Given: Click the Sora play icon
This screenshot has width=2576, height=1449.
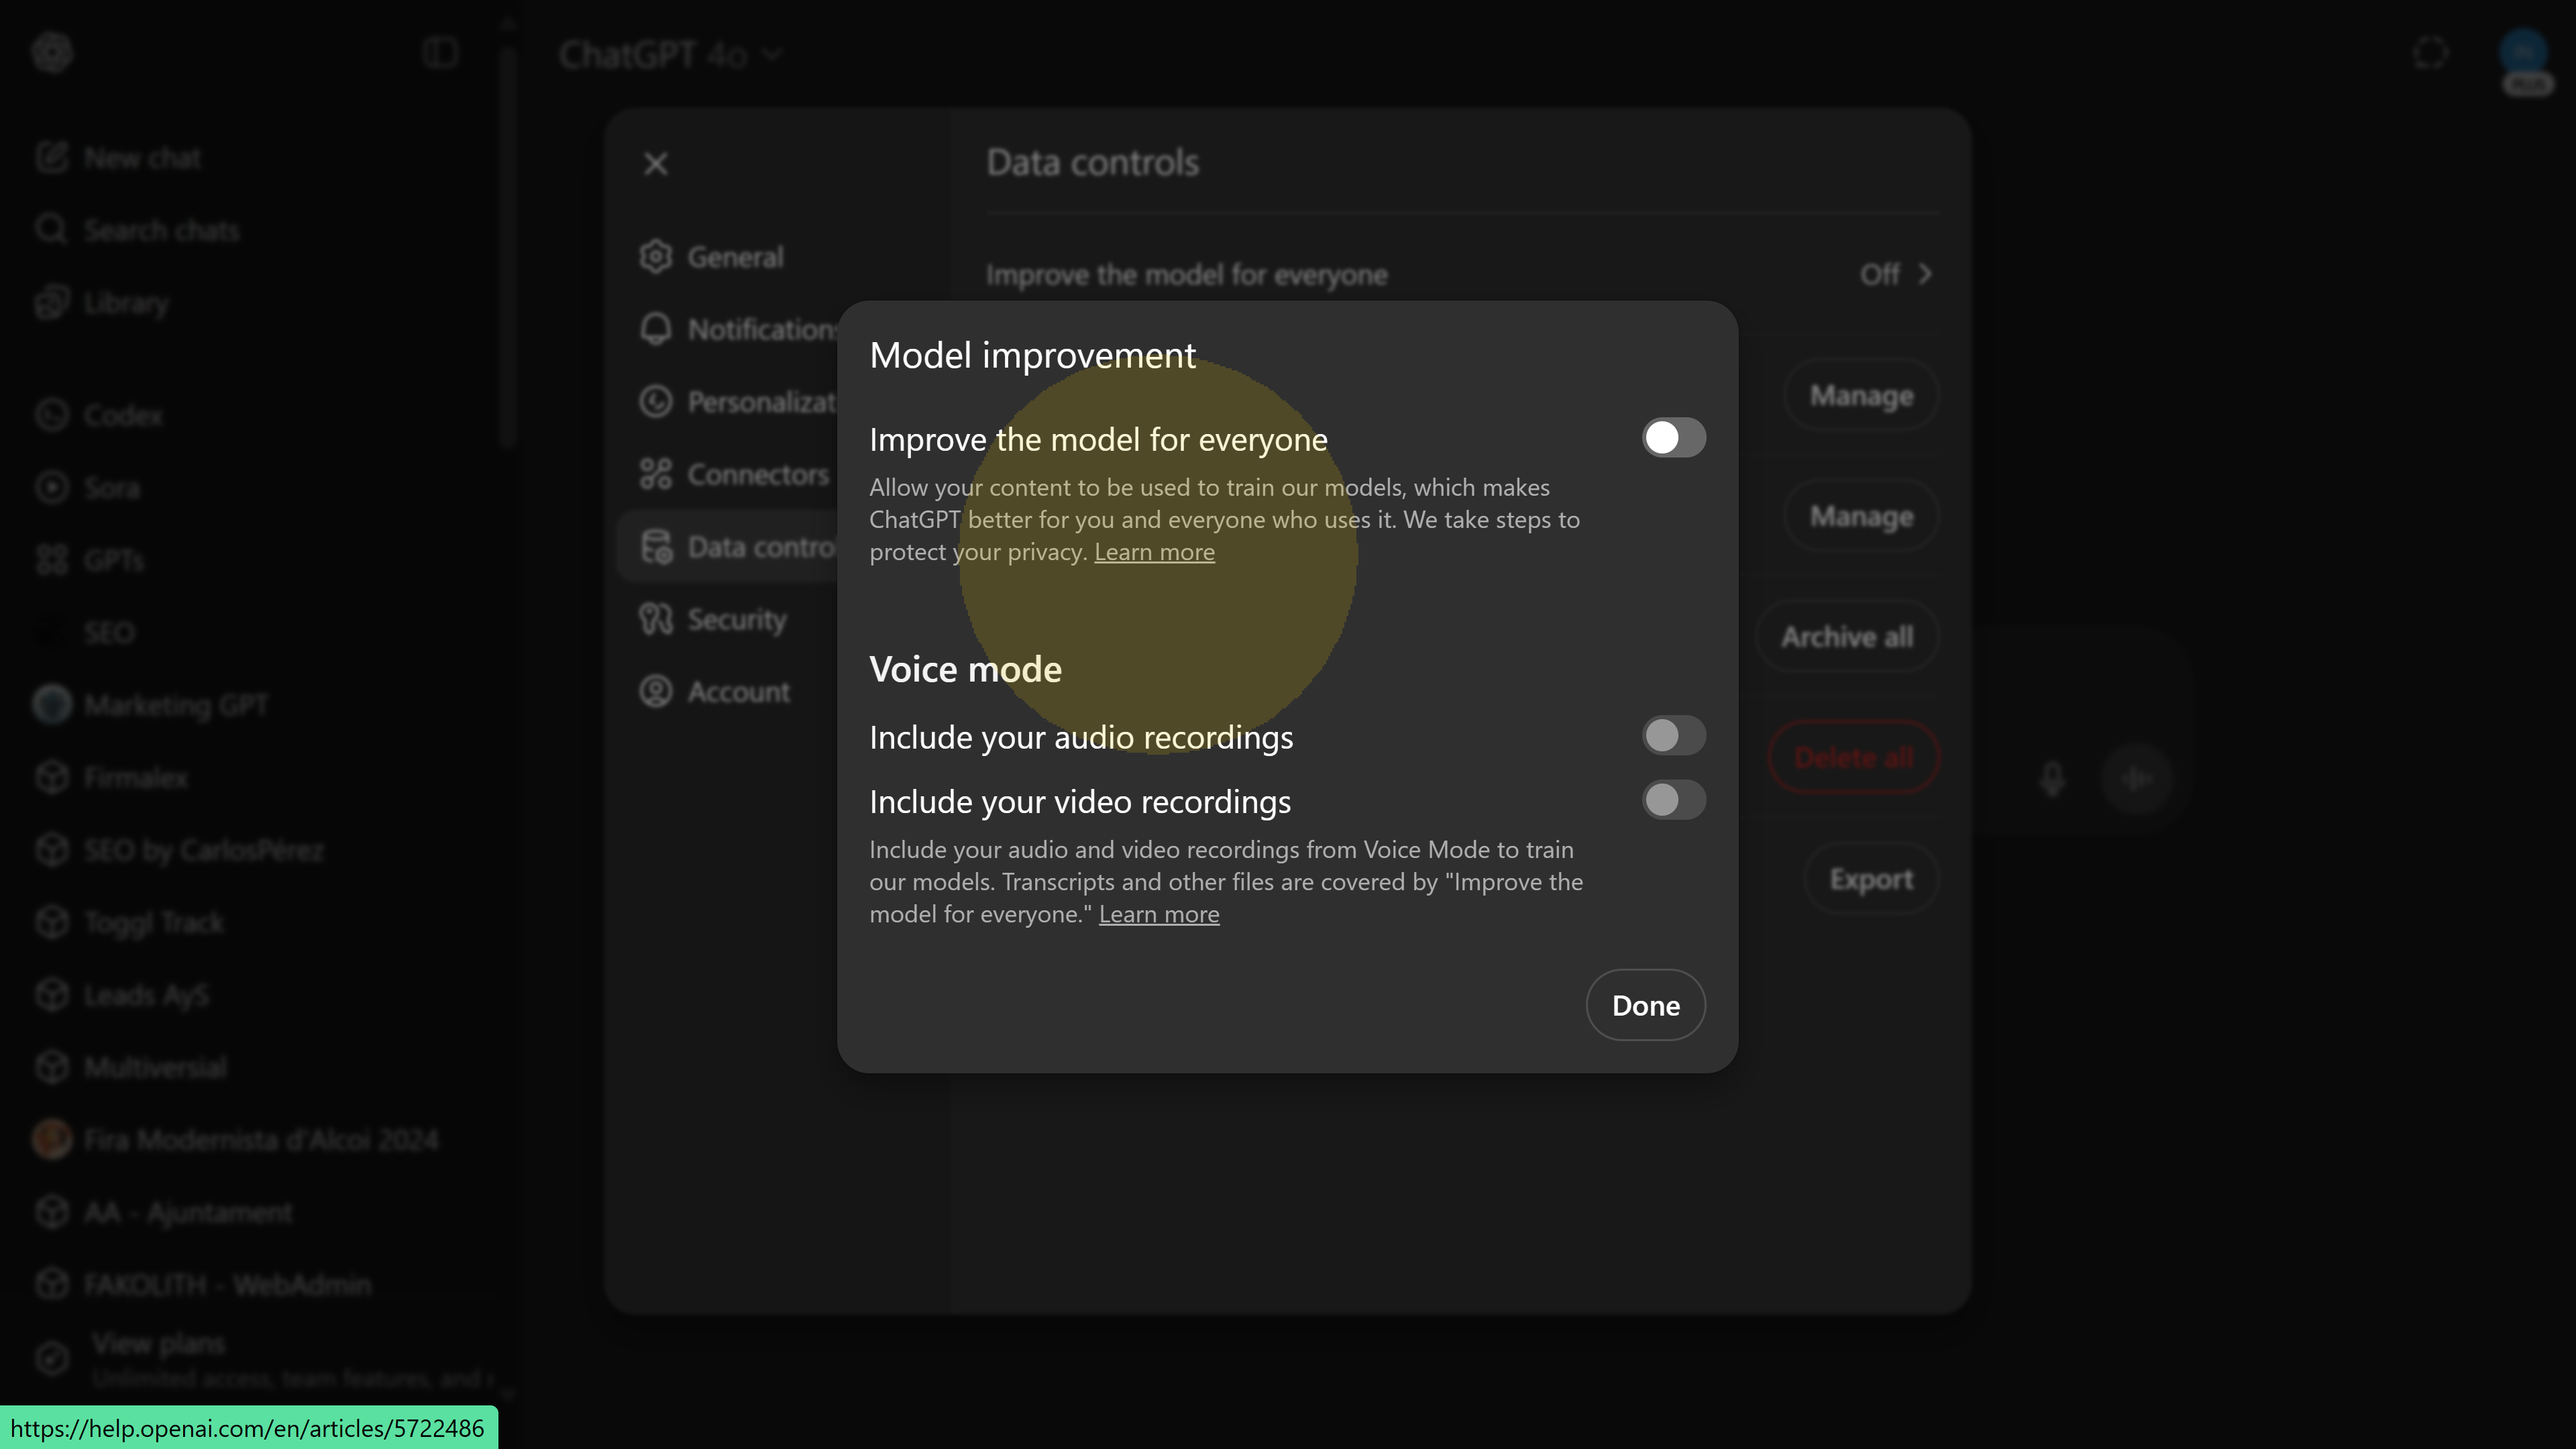Looking at the screenshot, I should pos(52,488).
